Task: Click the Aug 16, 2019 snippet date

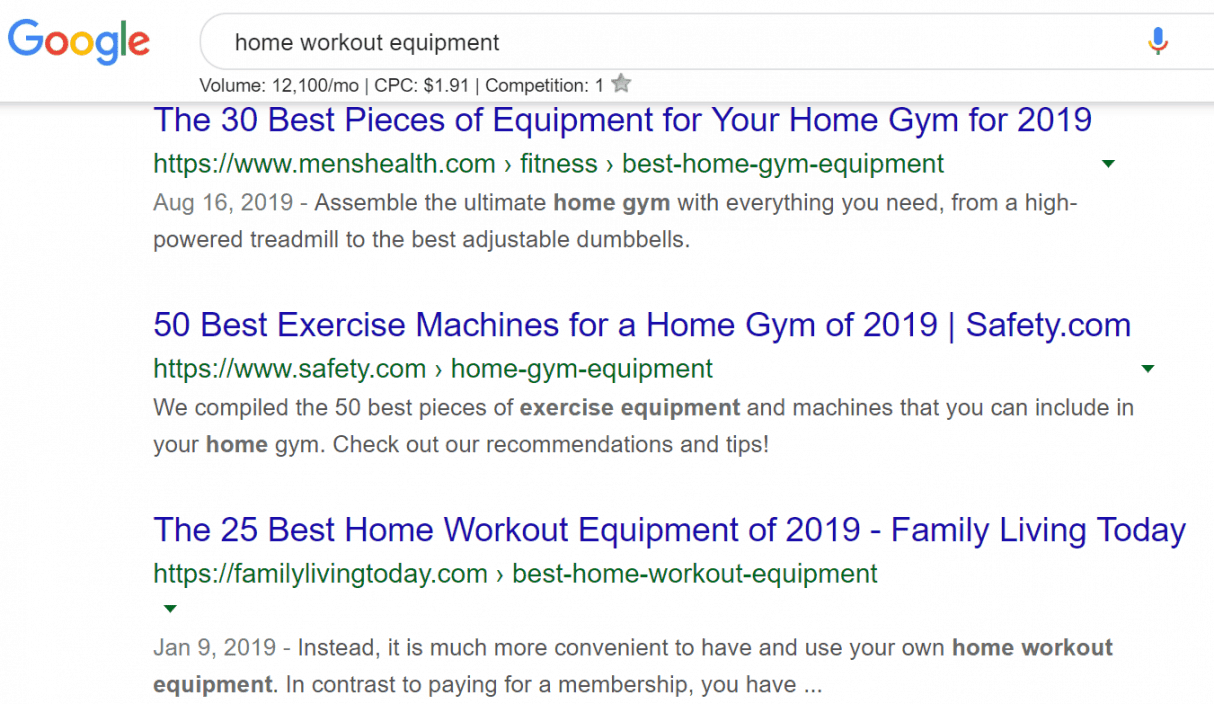Action: pyautogui.click(x=223, y=203)
